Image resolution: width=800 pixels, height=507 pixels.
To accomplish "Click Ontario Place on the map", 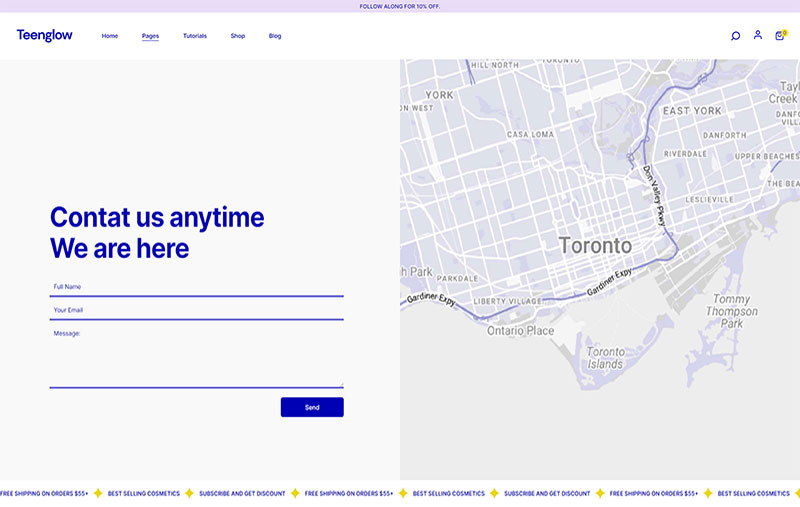I will [x=520, y=331].
